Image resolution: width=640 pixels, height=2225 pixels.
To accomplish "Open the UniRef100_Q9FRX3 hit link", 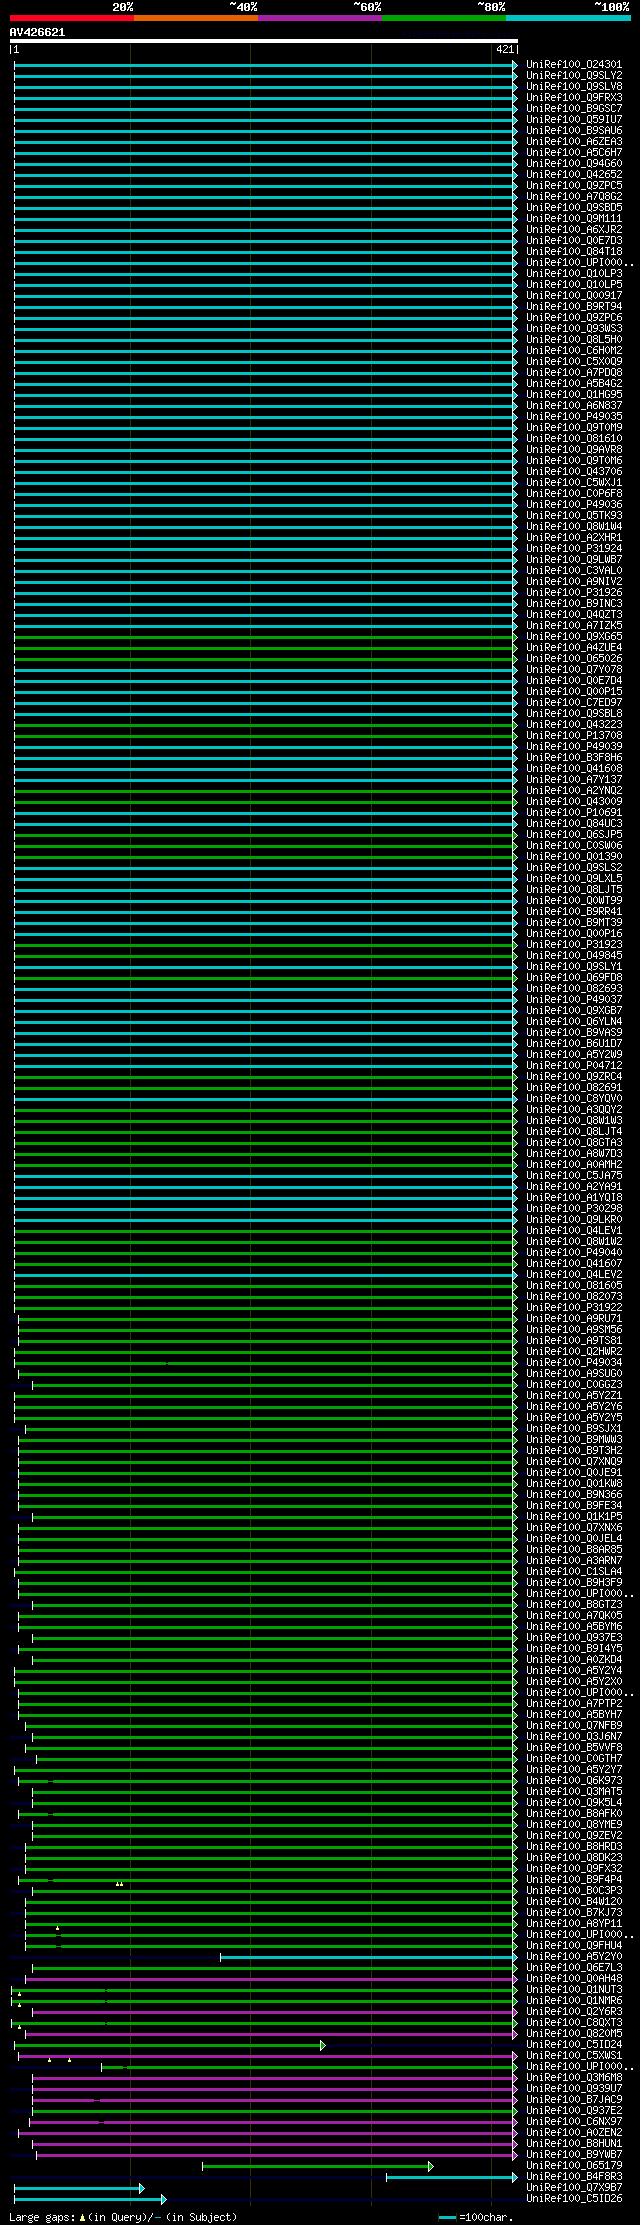I will (574, 98).
